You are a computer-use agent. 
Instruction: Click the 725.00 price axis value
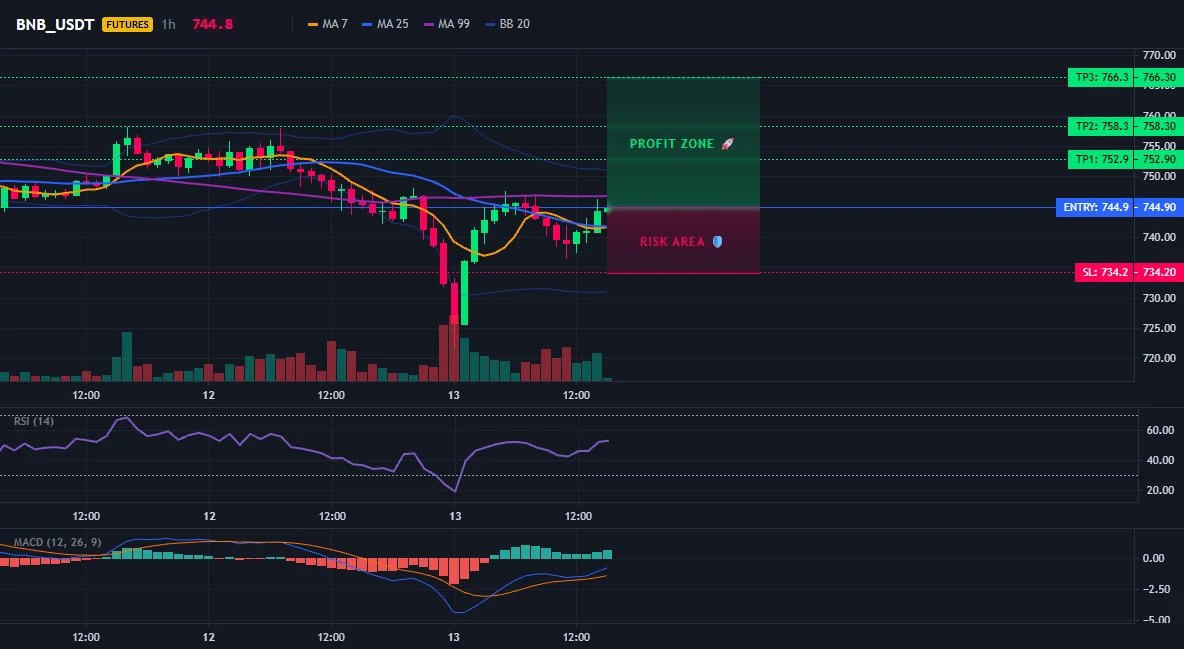point(1159,328)
